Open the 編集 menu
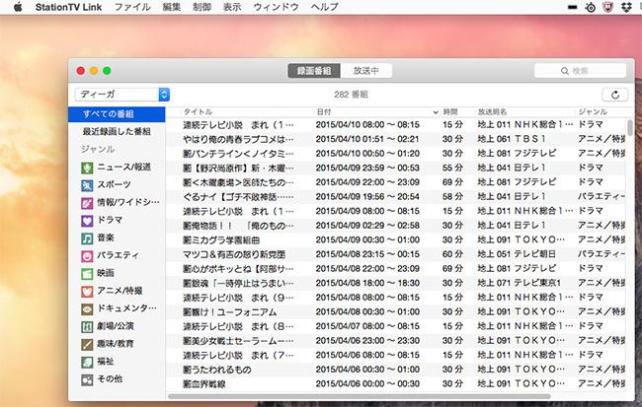 [x=172, y=7]
